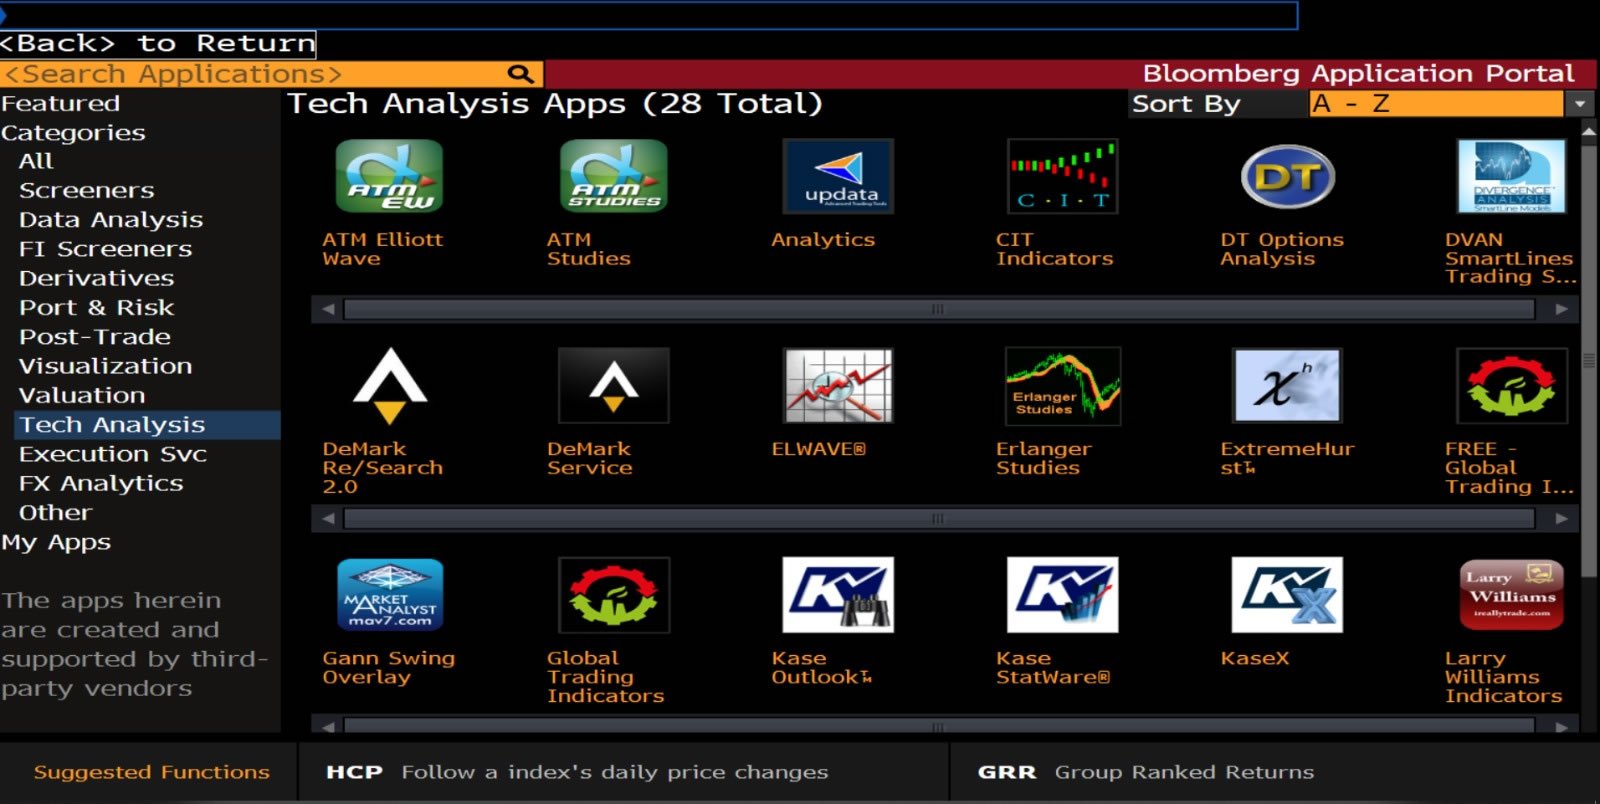Open the Larry Williams Indicators icon

point(1511,595)
